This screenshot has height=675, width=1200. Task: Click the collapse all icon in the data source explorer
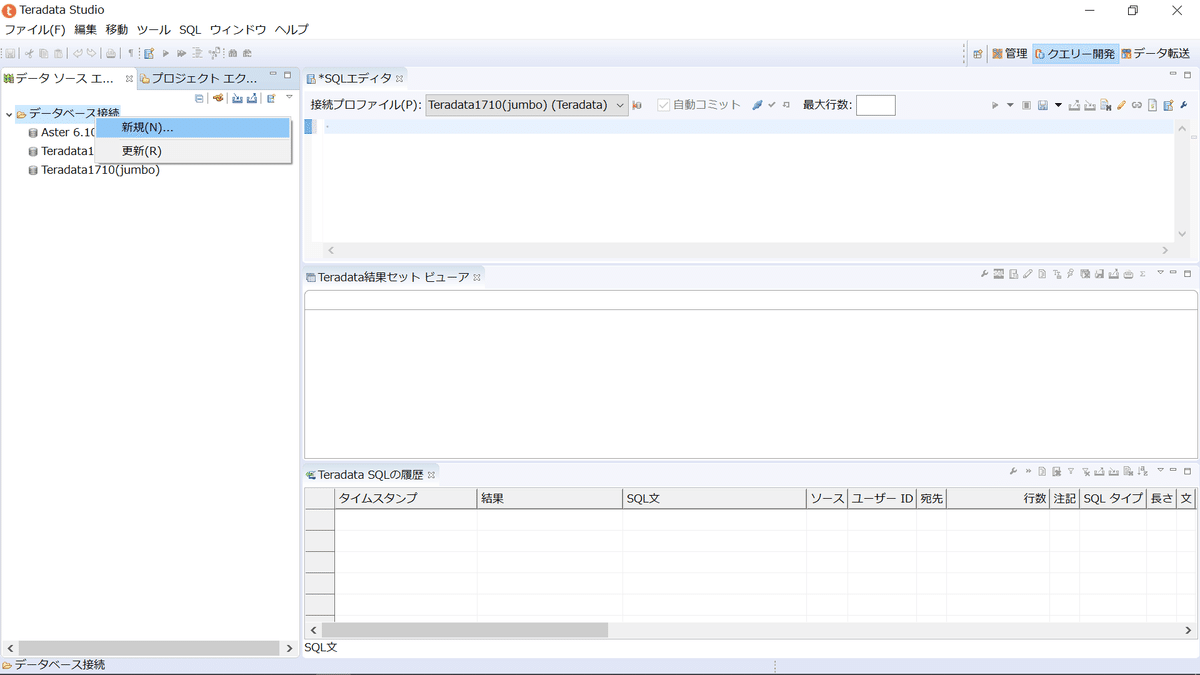[199, 98]
